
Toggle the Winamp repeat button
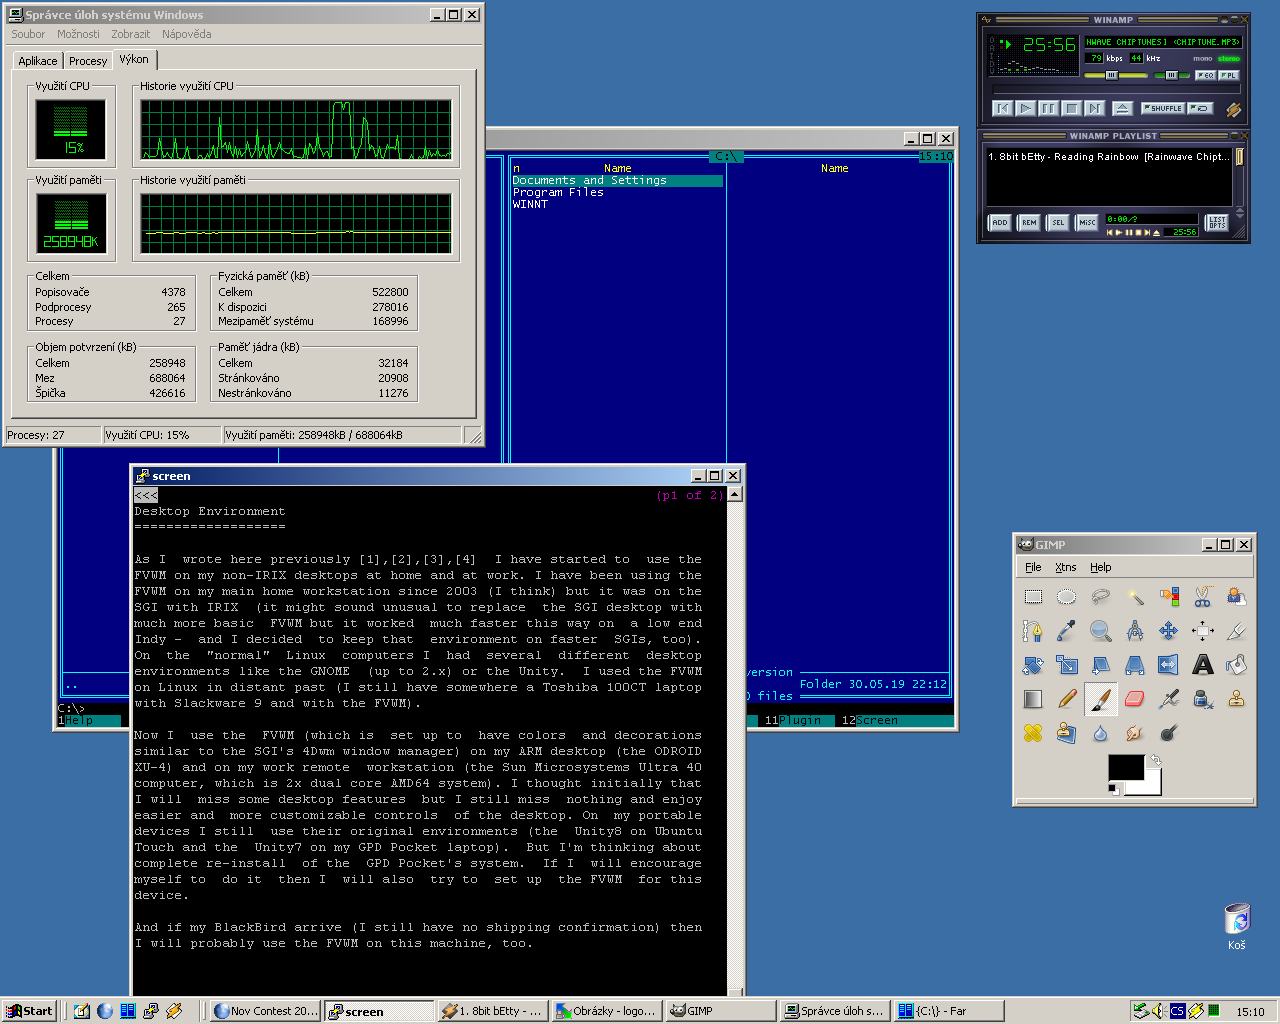tap(1200, 108)
